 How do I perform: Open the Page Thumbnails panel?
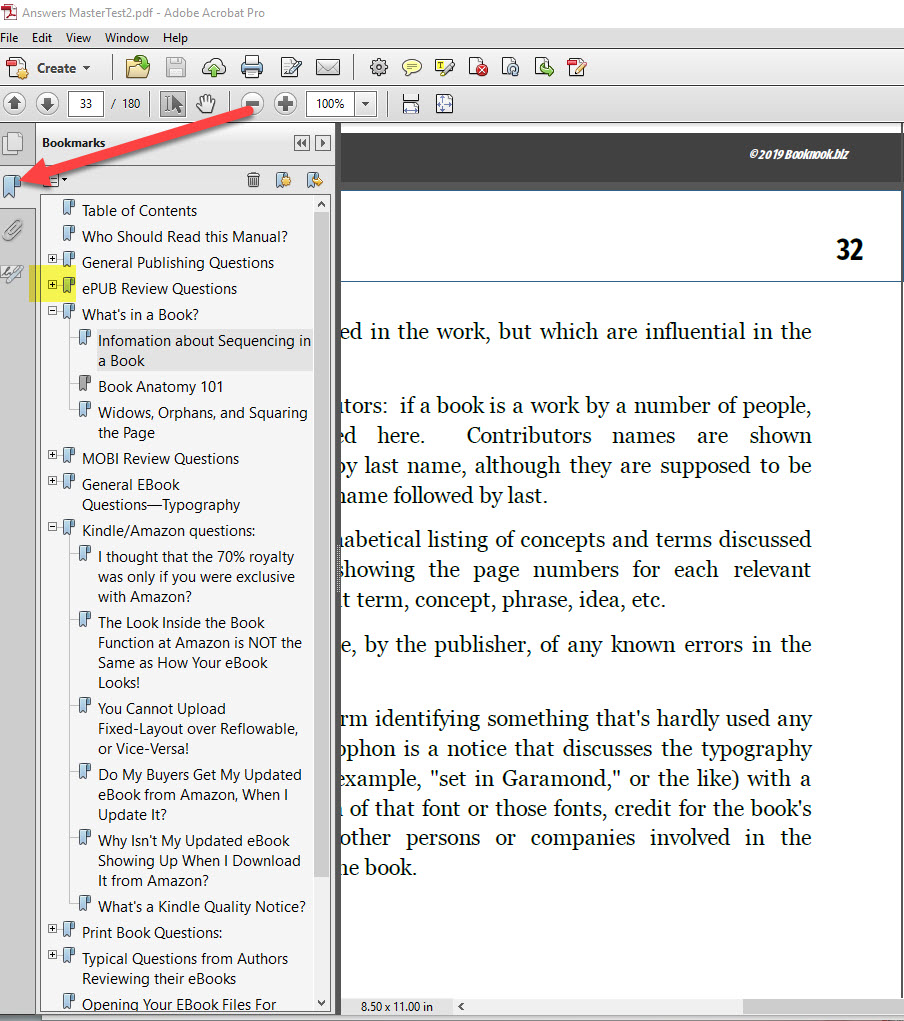coord(15,143)
